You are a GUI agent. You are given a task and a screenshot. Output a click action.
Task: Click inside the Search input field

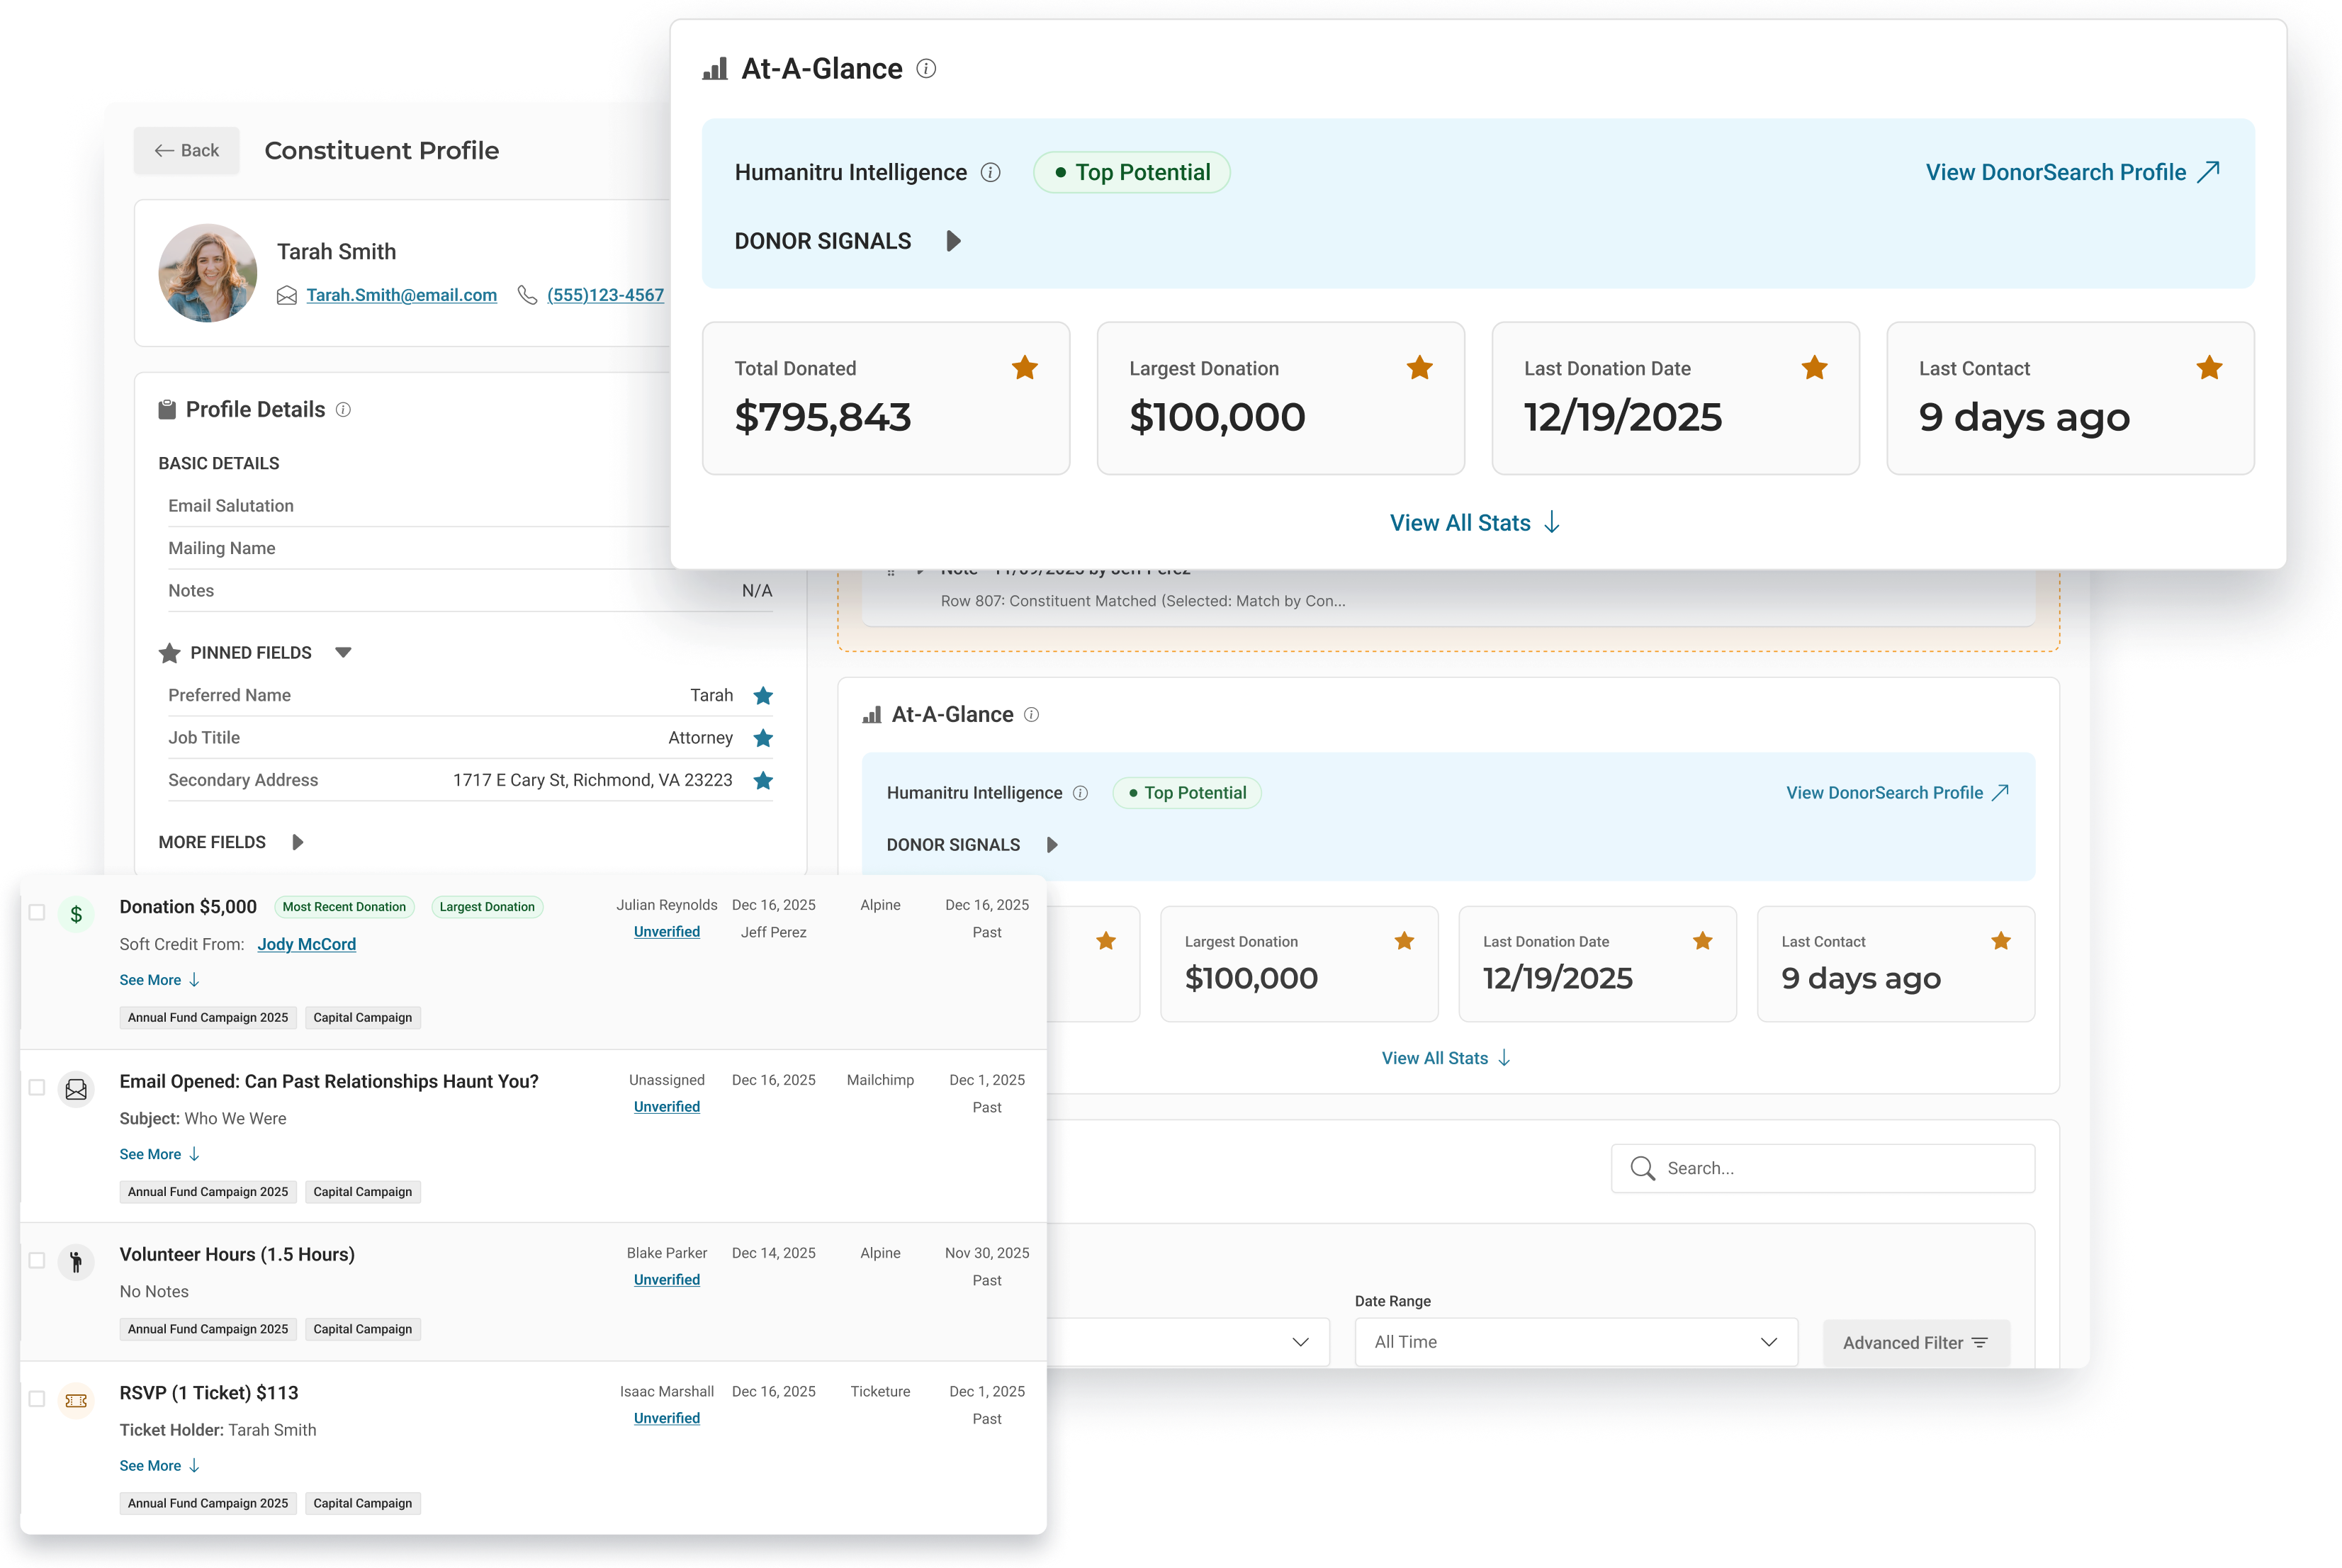(x=1823, y=1168)
